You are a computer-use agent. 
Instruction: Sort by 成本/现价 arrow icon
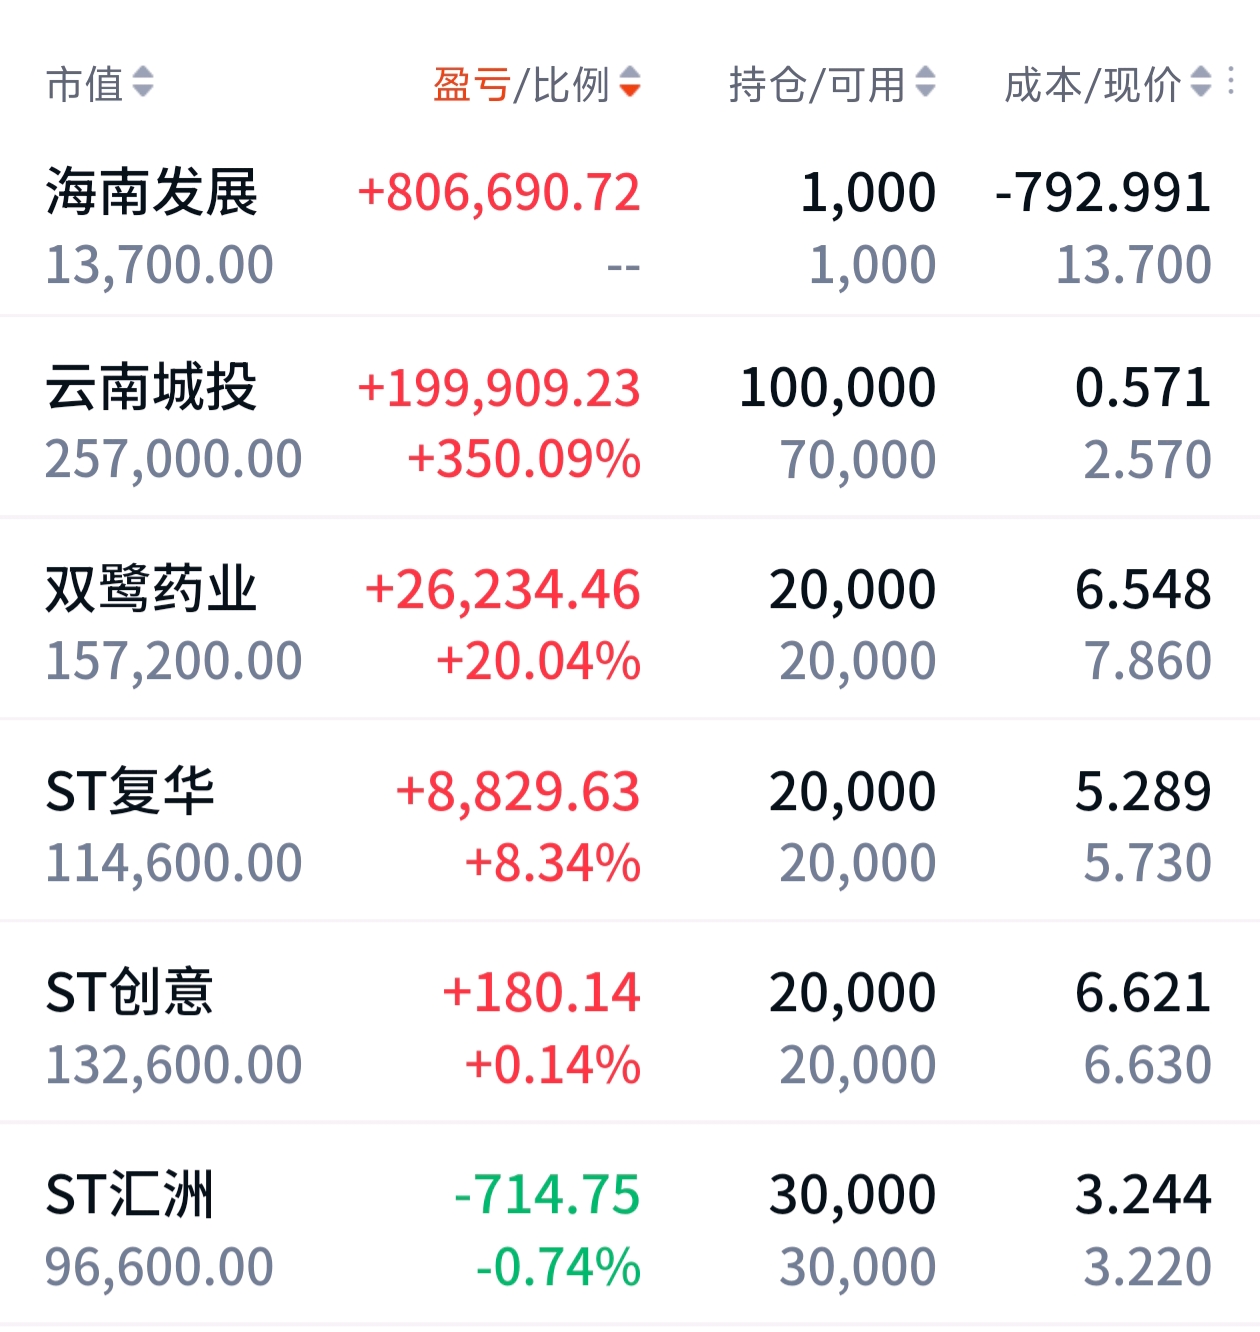pos(1201,83)
